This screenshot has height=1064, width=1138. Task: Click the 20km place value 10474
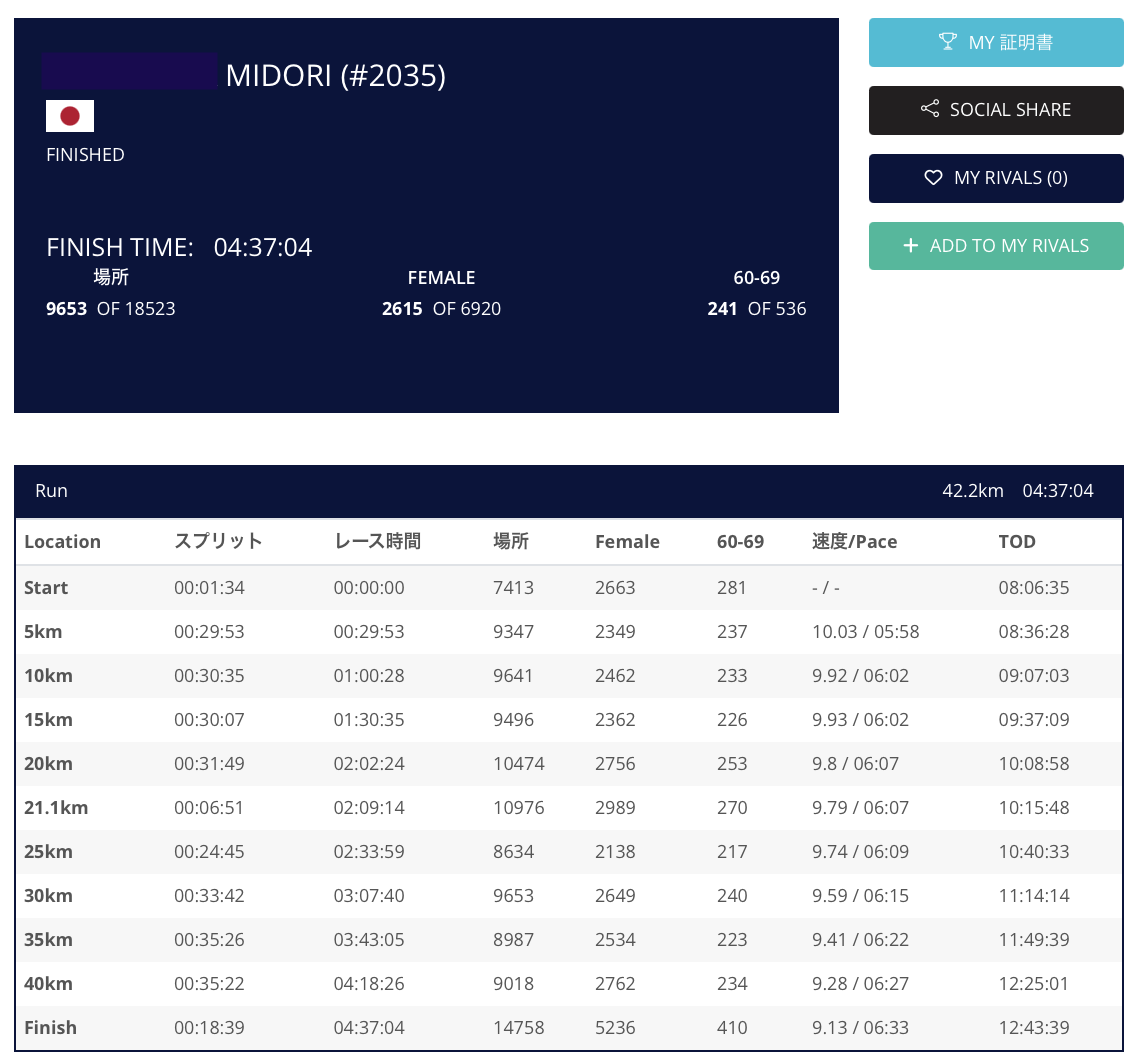[x=518, y=764]
